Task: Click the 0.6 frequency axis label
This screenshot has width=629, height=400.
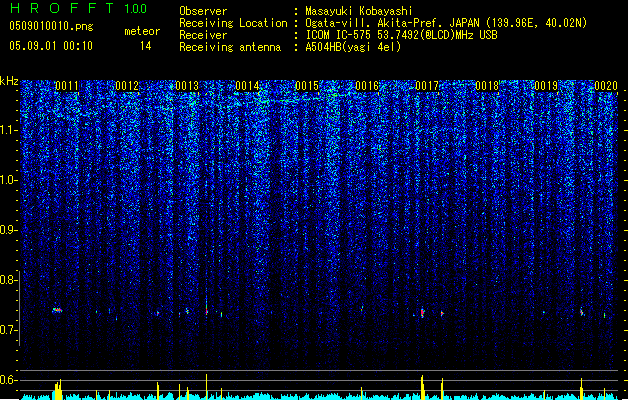Action: [x=8, y=380]
